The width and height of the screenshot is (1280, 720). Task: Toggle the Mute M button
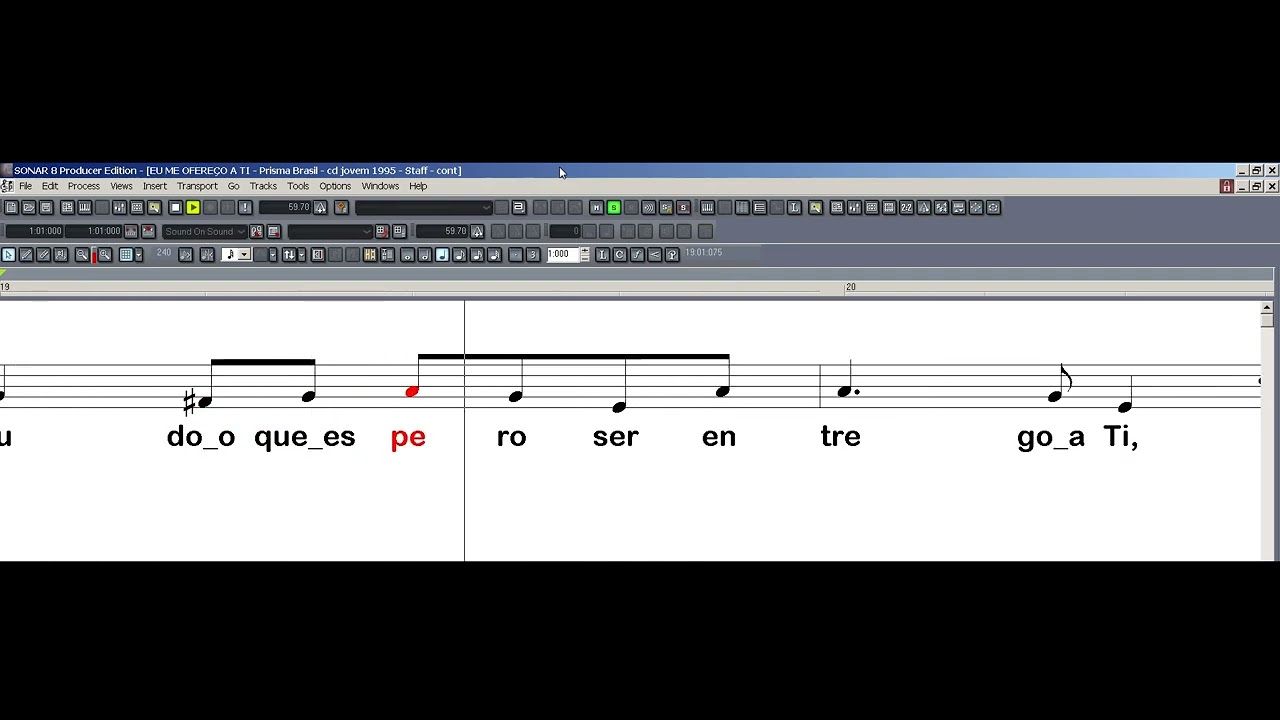pyautogui.click(x=596, y=207)
